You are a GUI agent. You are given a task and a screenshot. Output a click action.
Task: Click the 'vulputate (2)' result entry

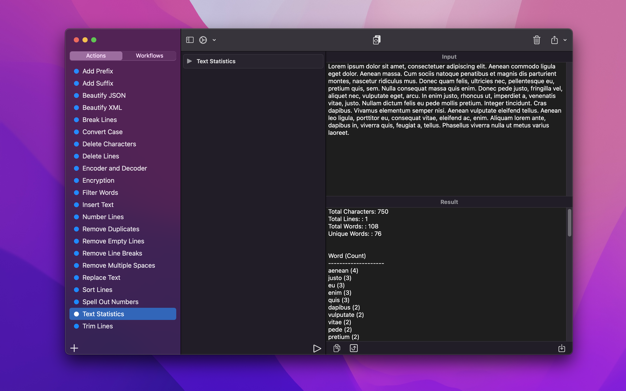tap(346, 315)
